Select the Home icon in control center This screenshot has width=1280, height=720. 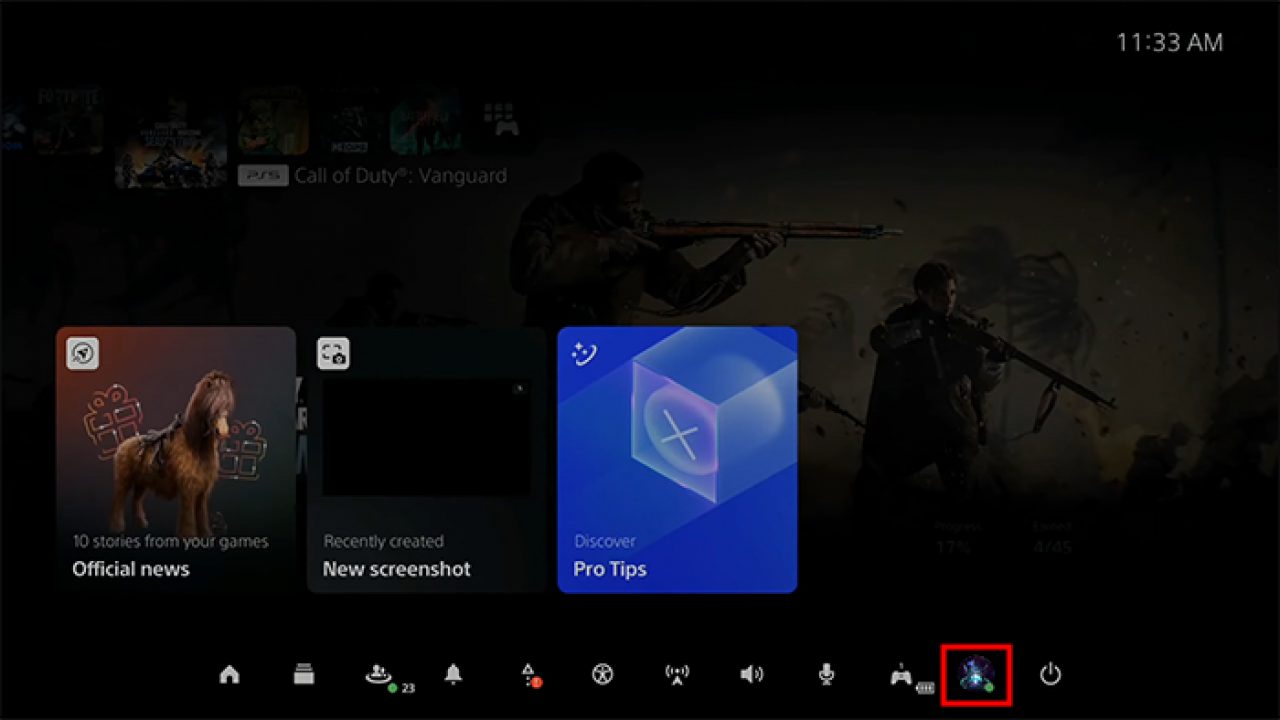[x=229, y=675]
